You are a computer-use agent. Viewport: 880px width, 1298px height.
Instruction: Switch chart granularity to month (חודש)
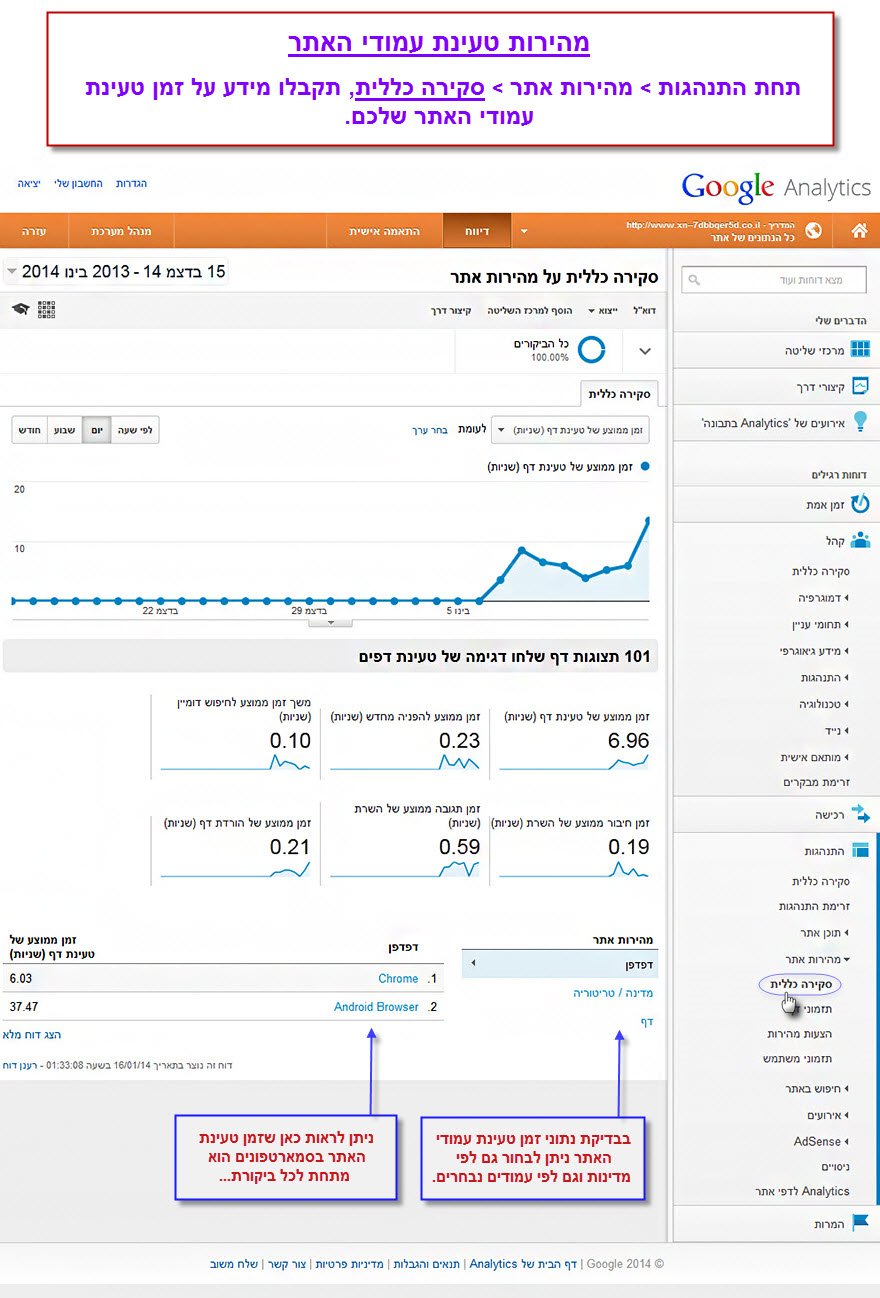pos(30,430)
